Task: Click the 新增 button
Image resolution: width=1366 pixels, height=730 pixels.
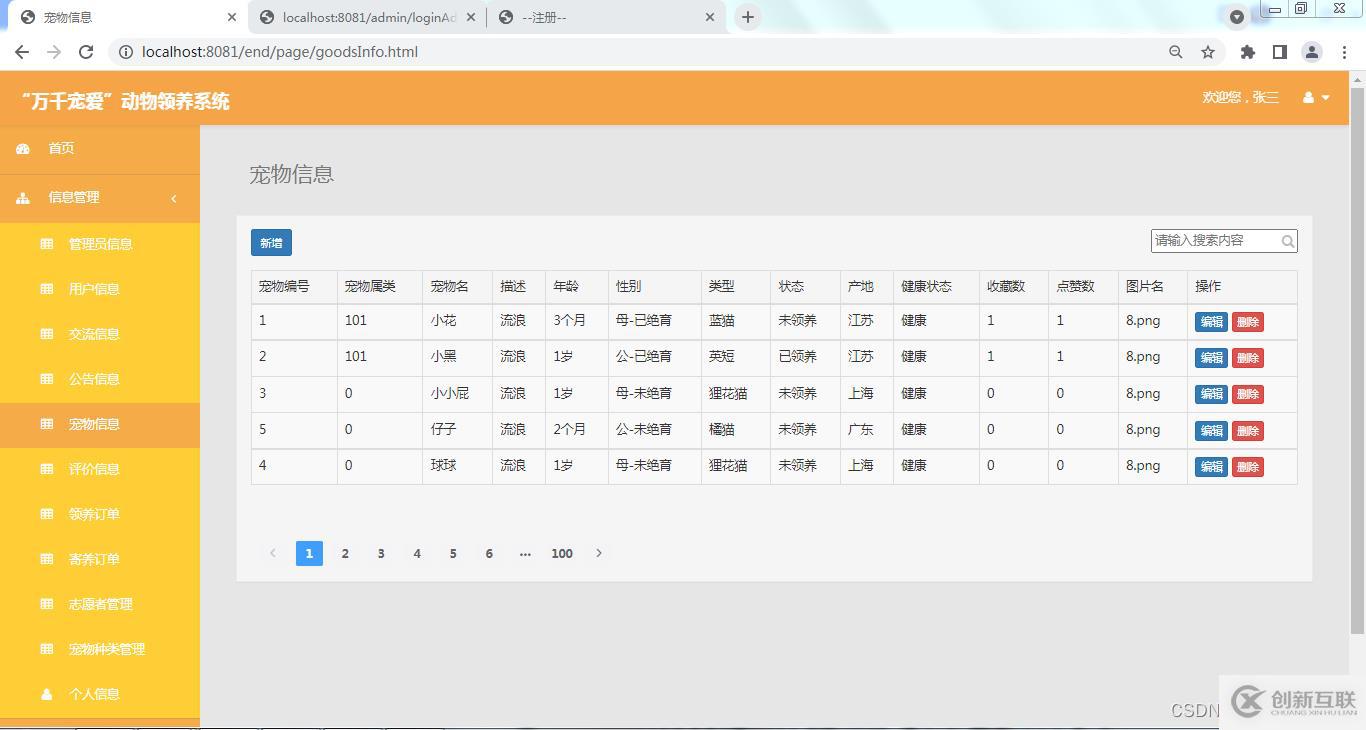Action: [271, 243]
